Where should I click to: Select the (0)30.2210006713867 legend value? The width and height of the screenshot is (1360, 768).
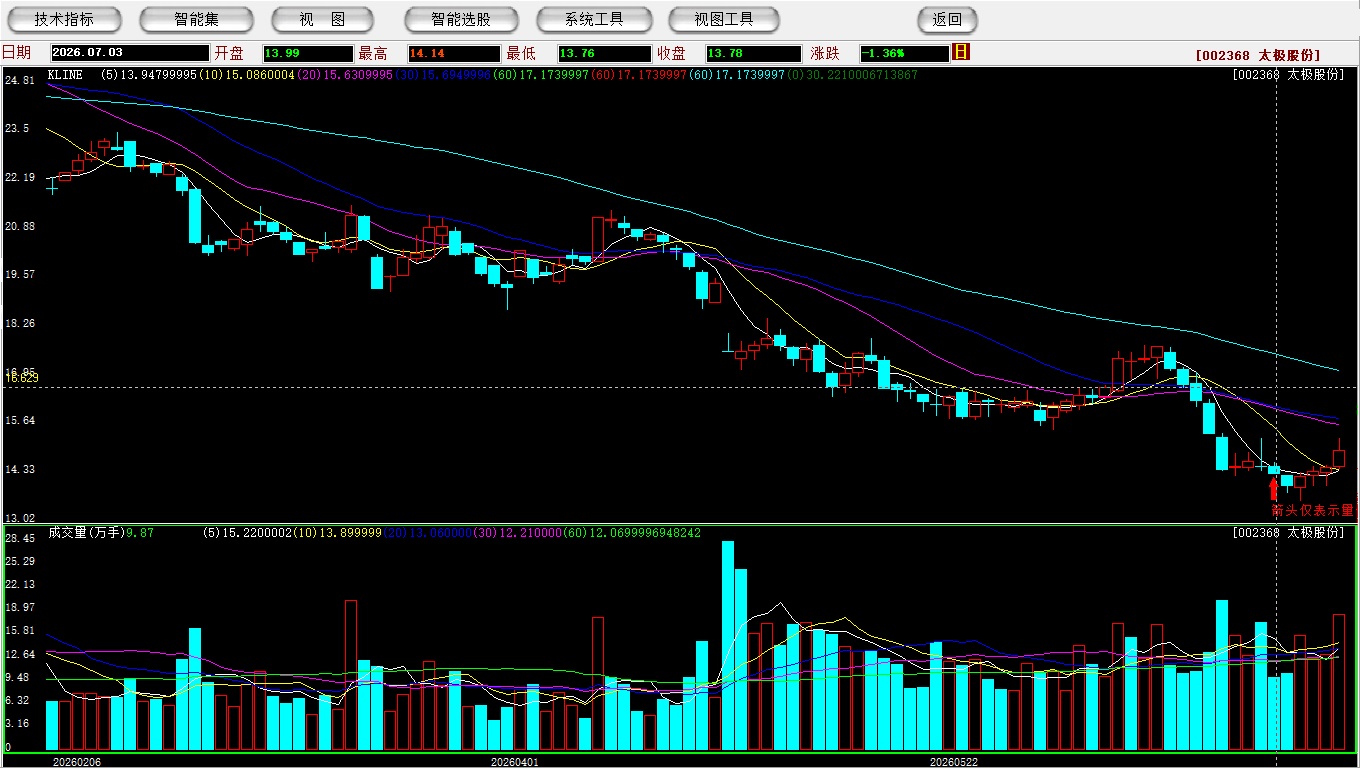pos(851,75)
